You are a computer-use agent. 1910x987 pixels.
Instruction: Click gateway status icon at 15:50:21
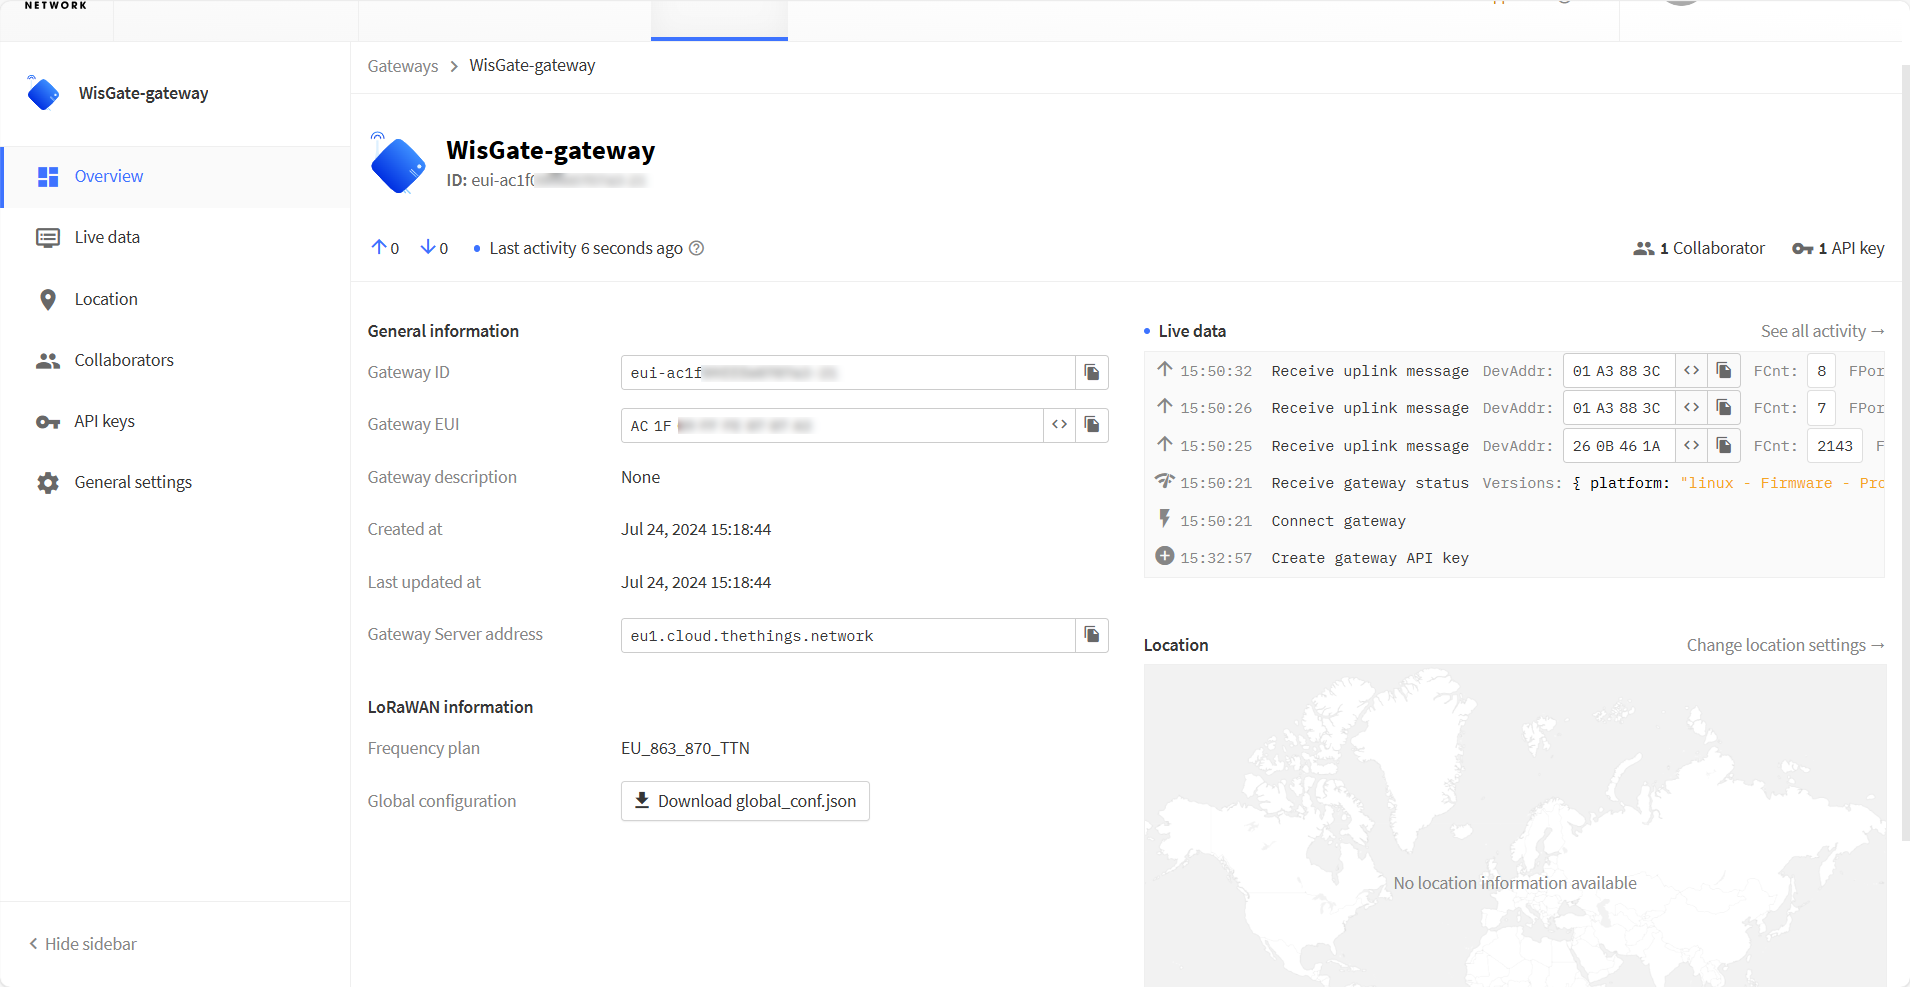coord(1165,481)
